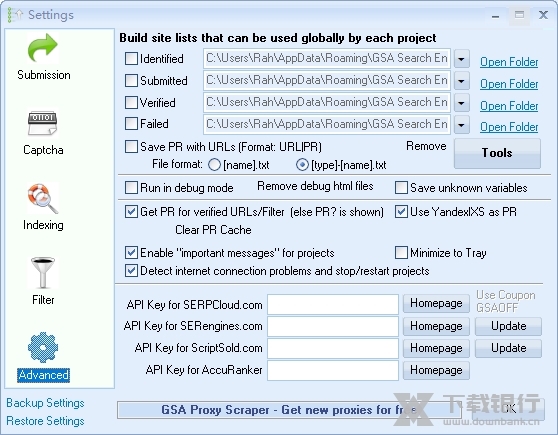
Task: Click the Settings window title icon
Action: click(x=15, y=15)
